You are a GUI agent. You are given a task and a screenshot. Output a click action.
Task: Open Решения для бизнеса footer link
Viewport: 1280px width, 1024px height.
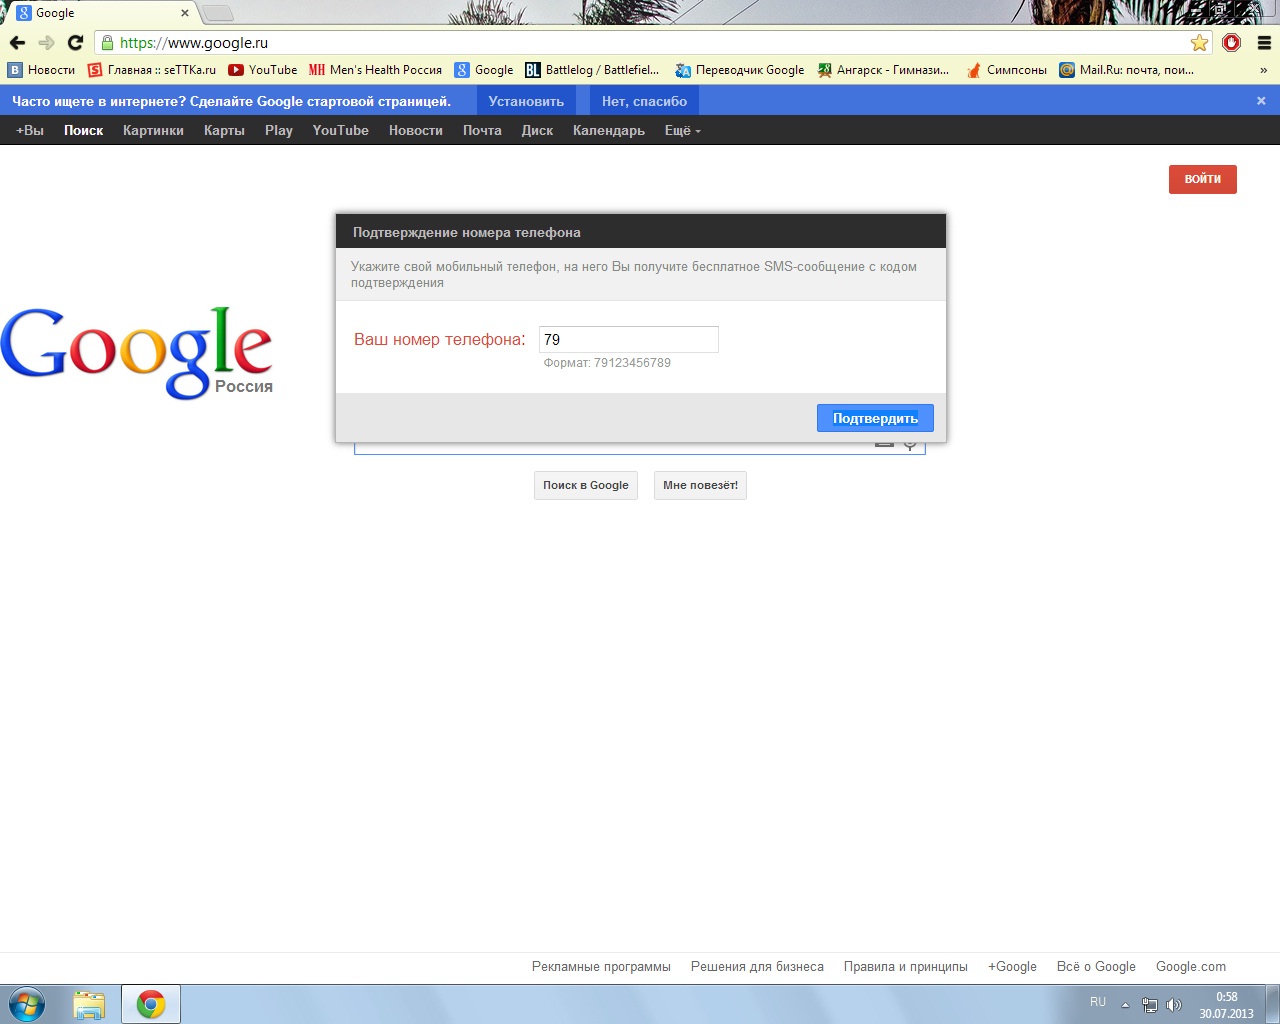click(x=757, y=966)
